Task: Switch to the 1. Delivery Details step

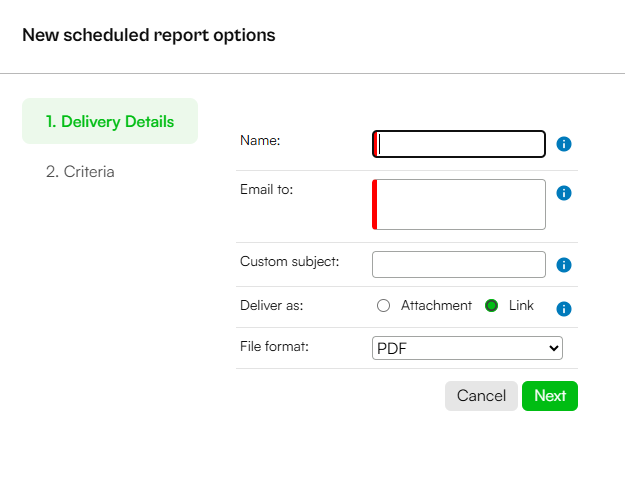Action: coord(110,121)
